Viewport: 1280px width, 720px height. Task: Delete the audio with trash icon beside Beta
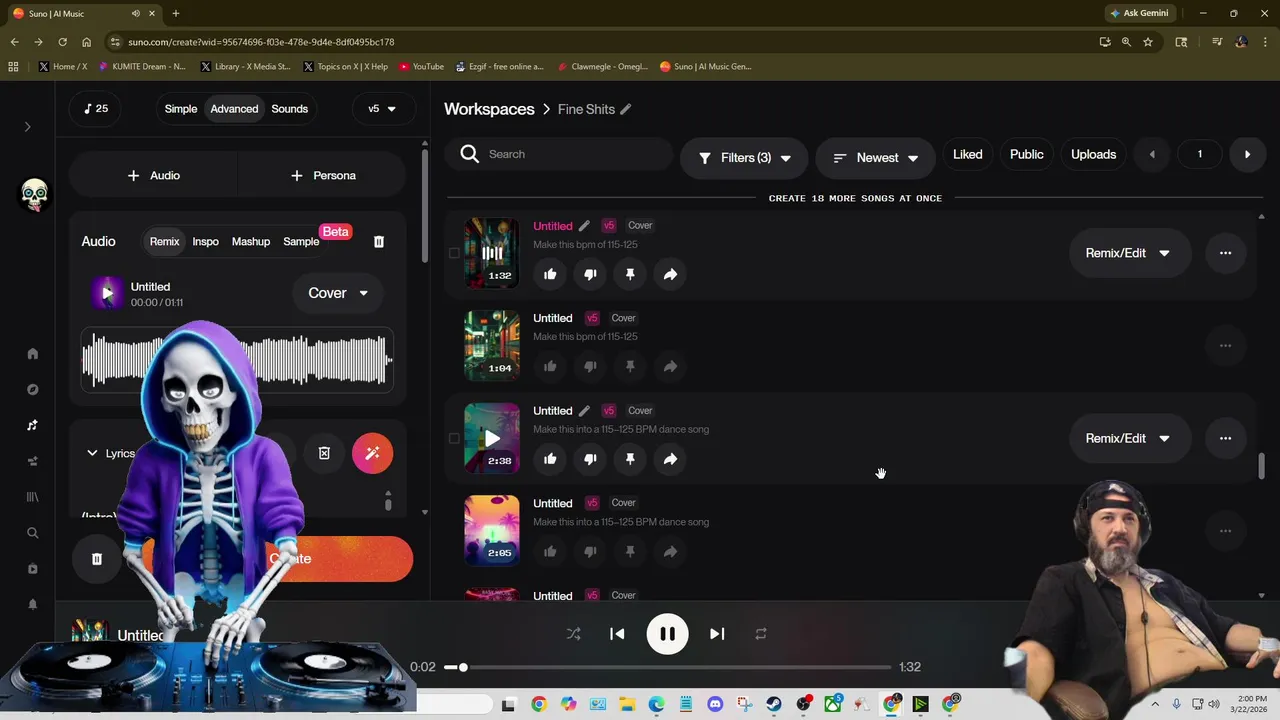(379, 242)
